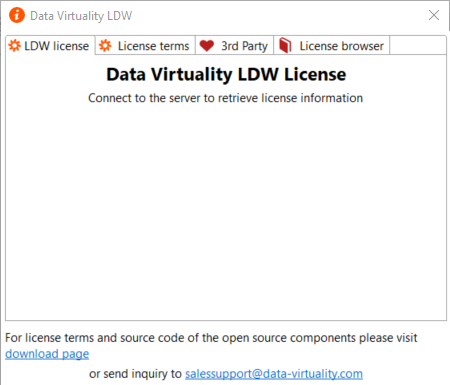The image size is (450, 385).
Task: Open the LDW license tab
Action: tap(50, 46)
